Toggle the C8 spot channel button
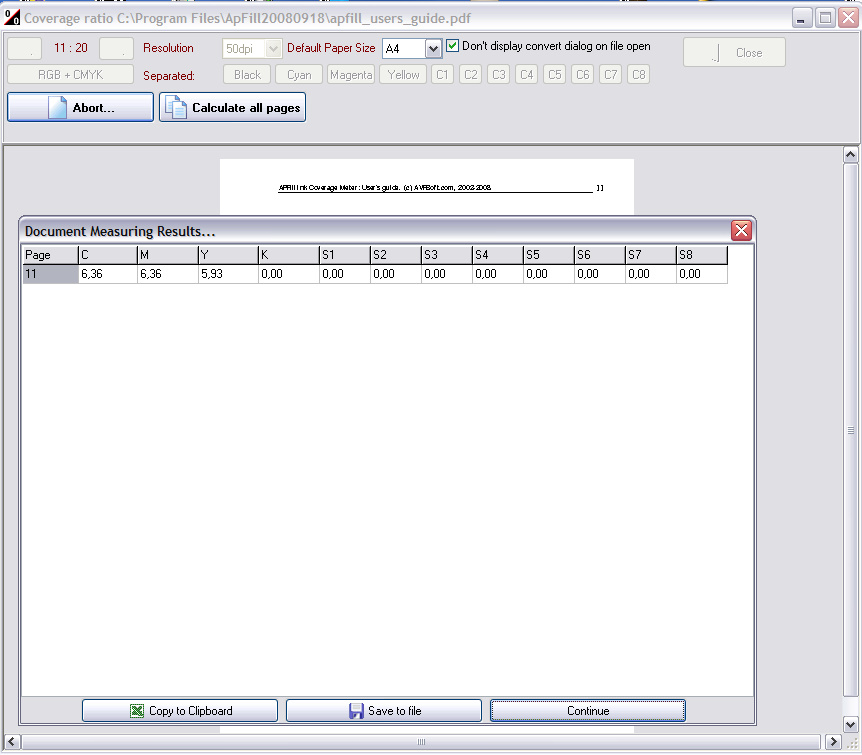Image resolution: width=862 pixels, height=755 pixels. [x=639, y=75]
